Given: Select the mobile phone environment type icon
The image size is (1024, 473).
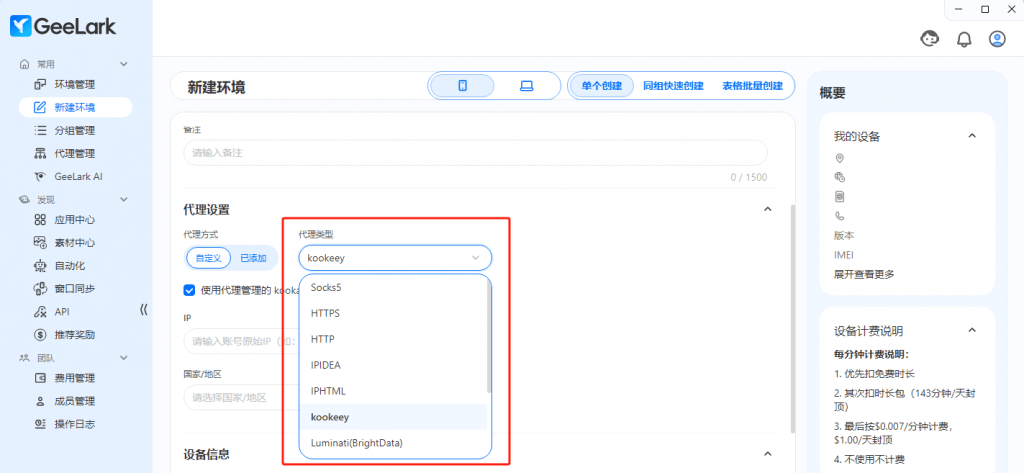Looking at the screenshot, I should coord(462,86).
